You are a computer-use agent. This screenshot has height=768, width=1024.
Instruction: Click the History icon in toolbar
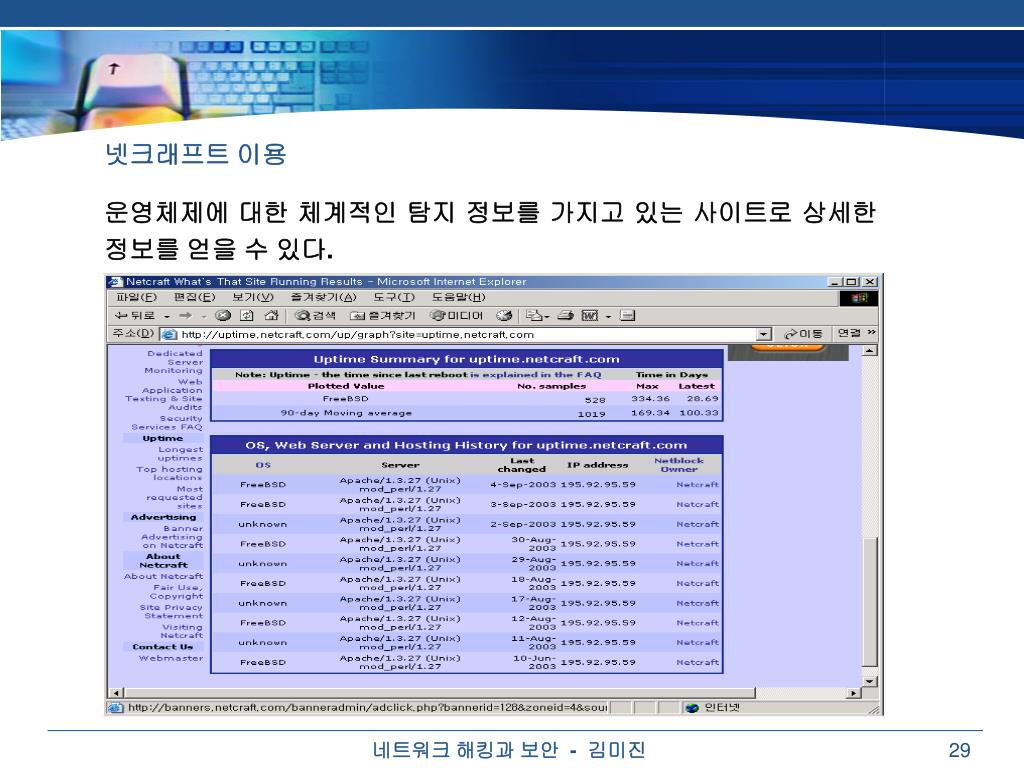(x=504, y=315)
